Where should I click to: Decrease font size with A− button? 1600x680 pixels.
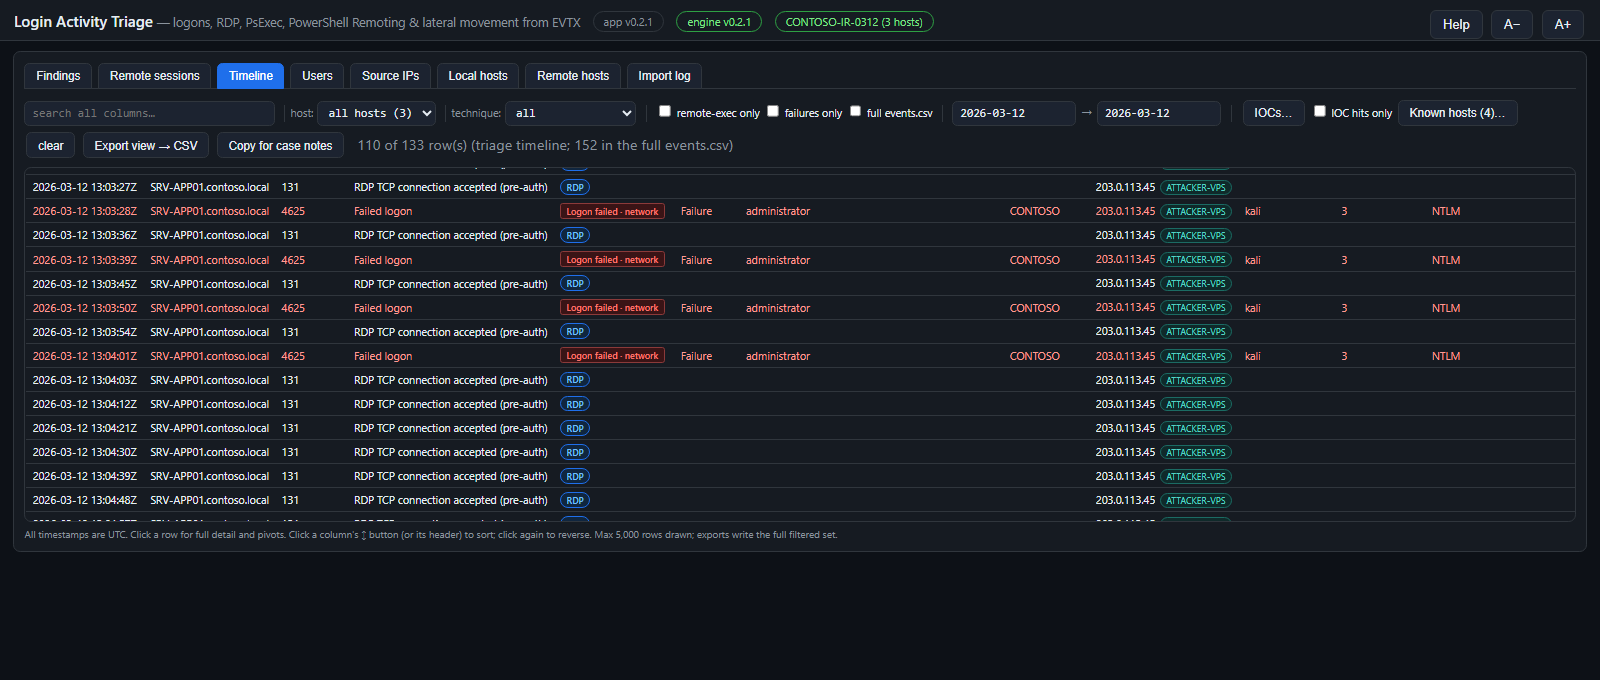tap(1512, 25)
